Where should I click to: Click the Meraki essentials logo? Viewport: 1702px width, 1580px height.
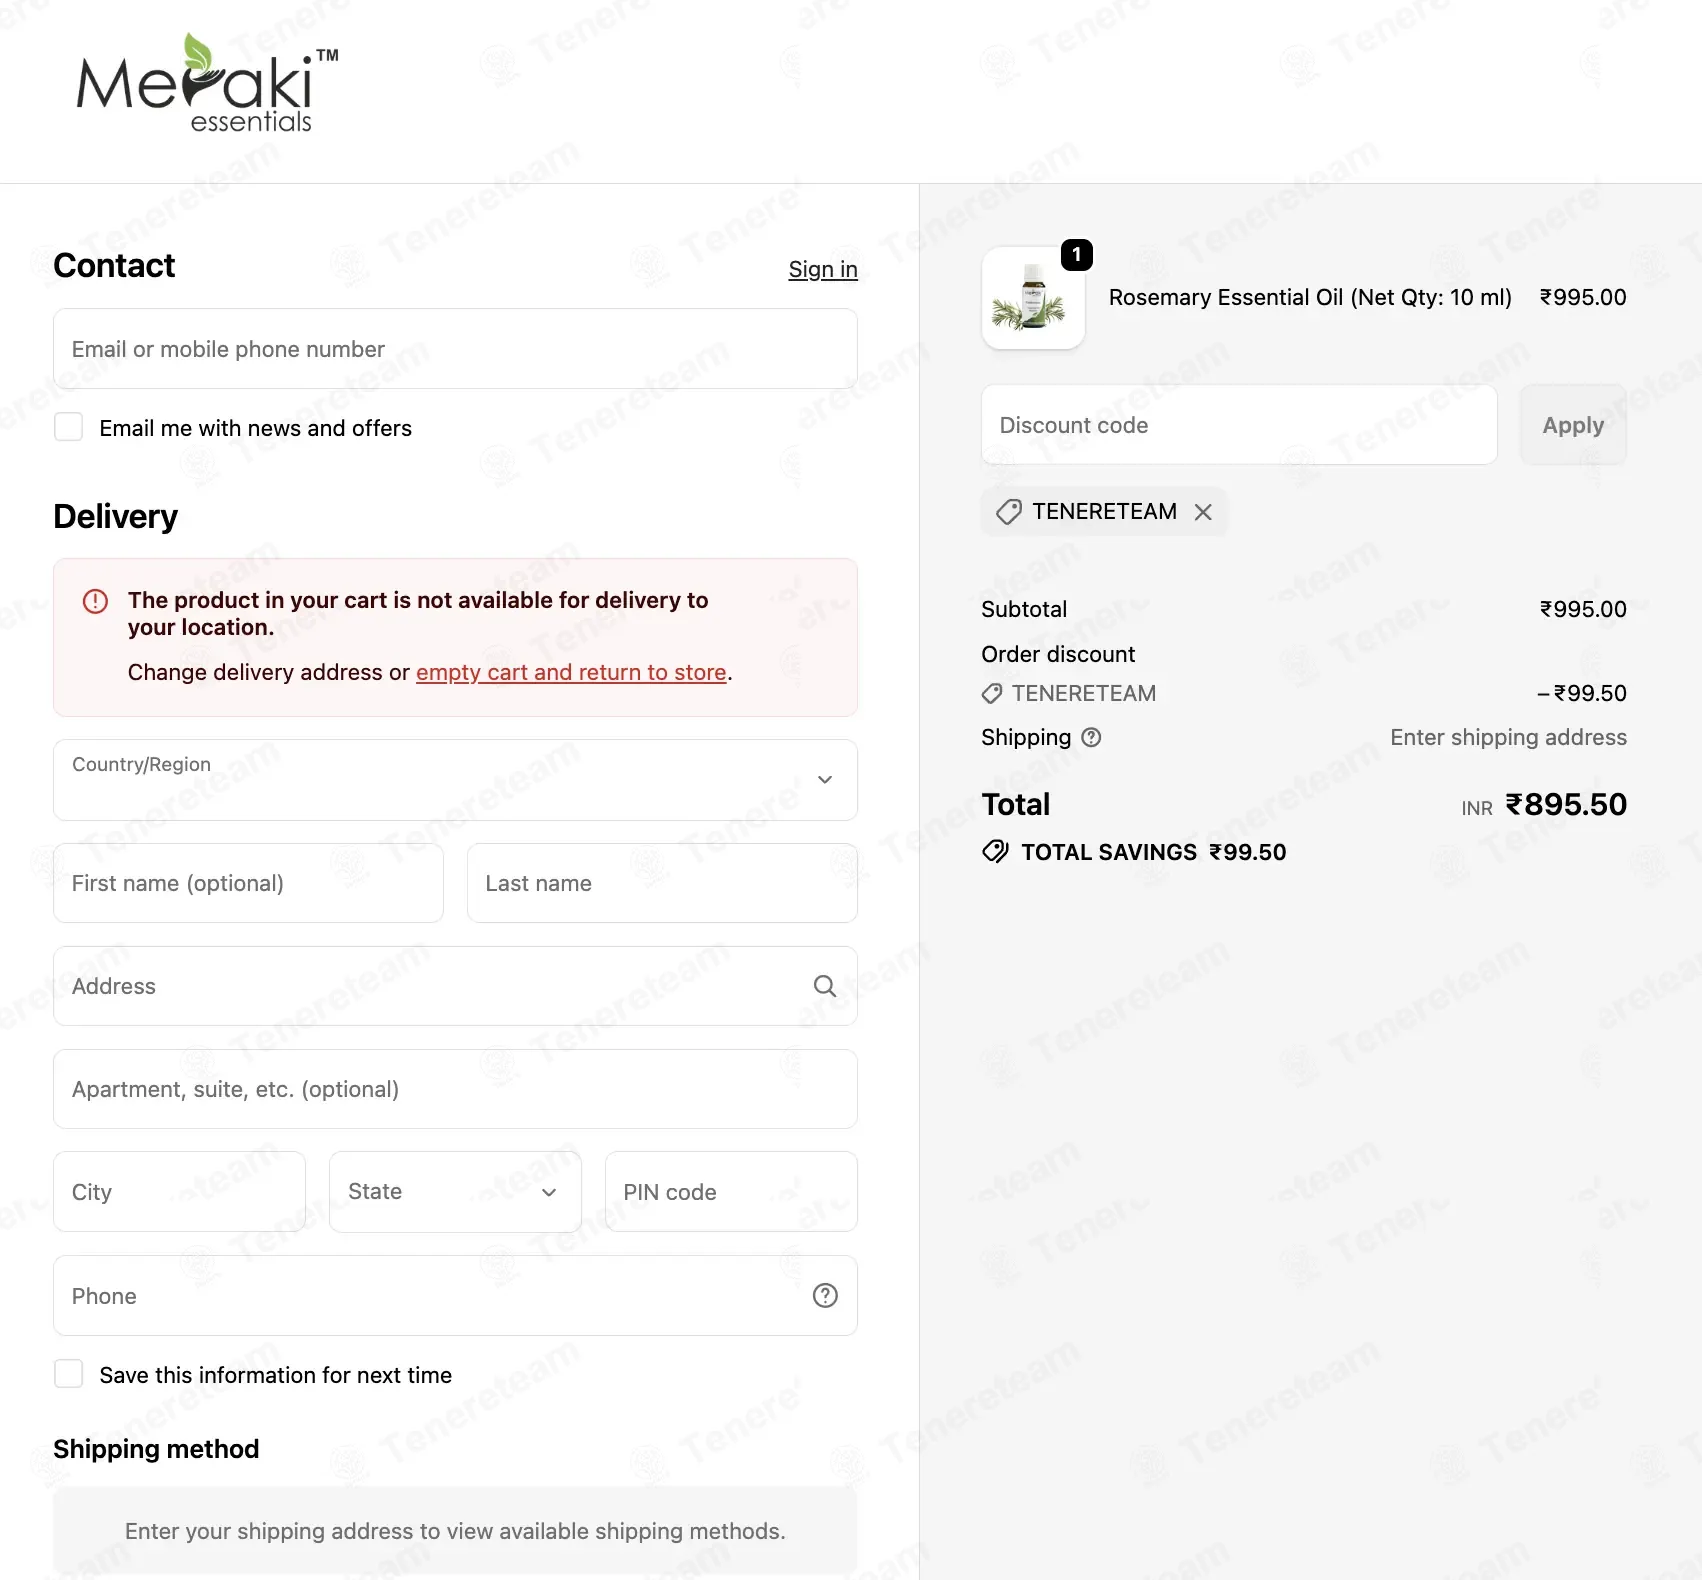coord(207,83)
